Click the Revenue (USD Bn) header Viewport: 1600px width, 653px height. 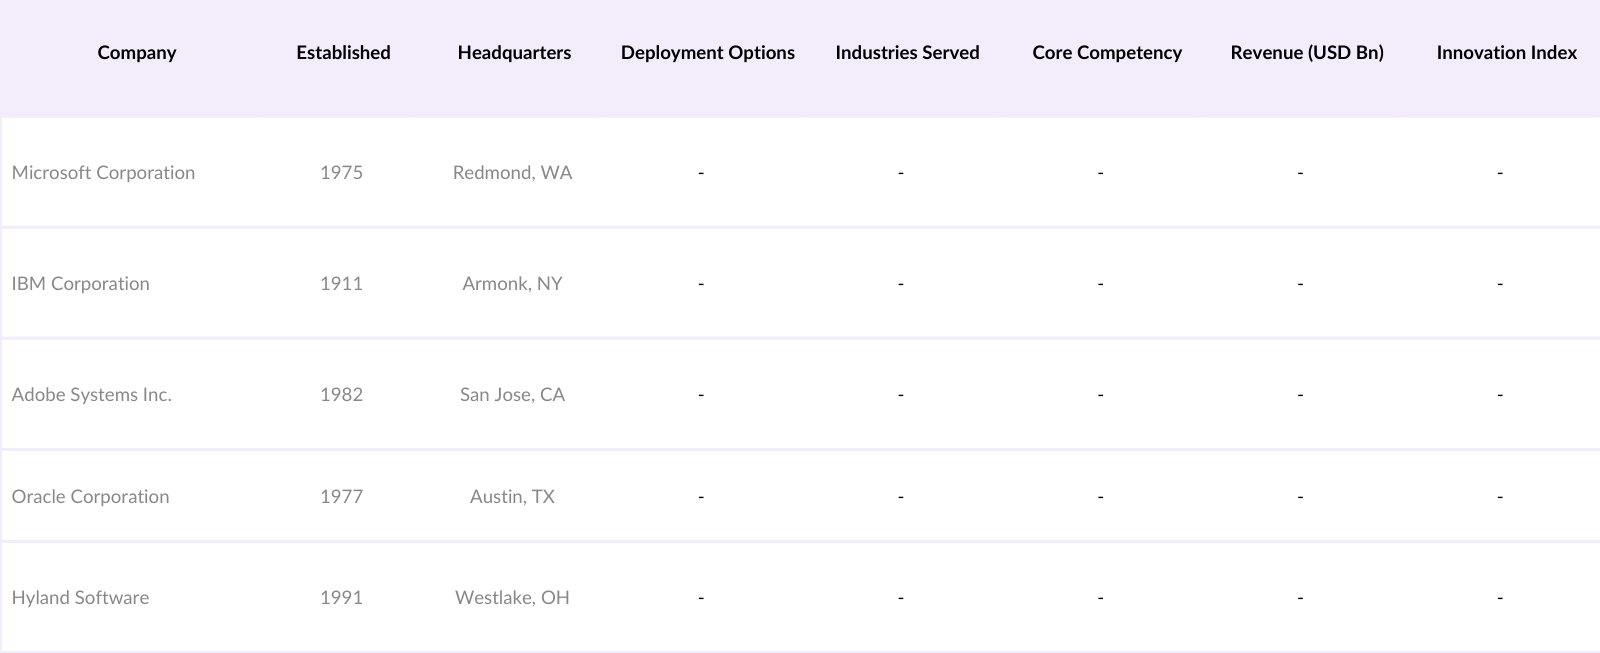[1307, 53]
